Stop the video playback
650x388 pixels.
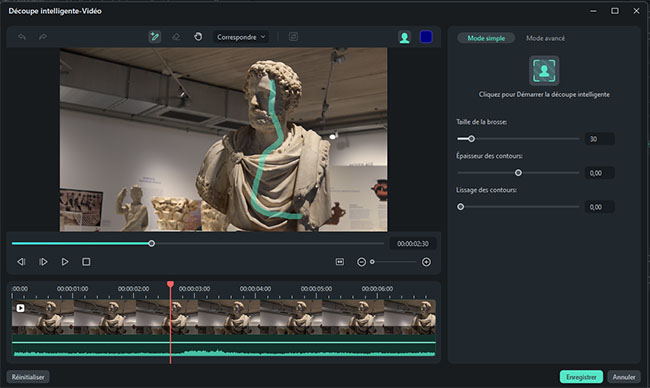[86, 262]
